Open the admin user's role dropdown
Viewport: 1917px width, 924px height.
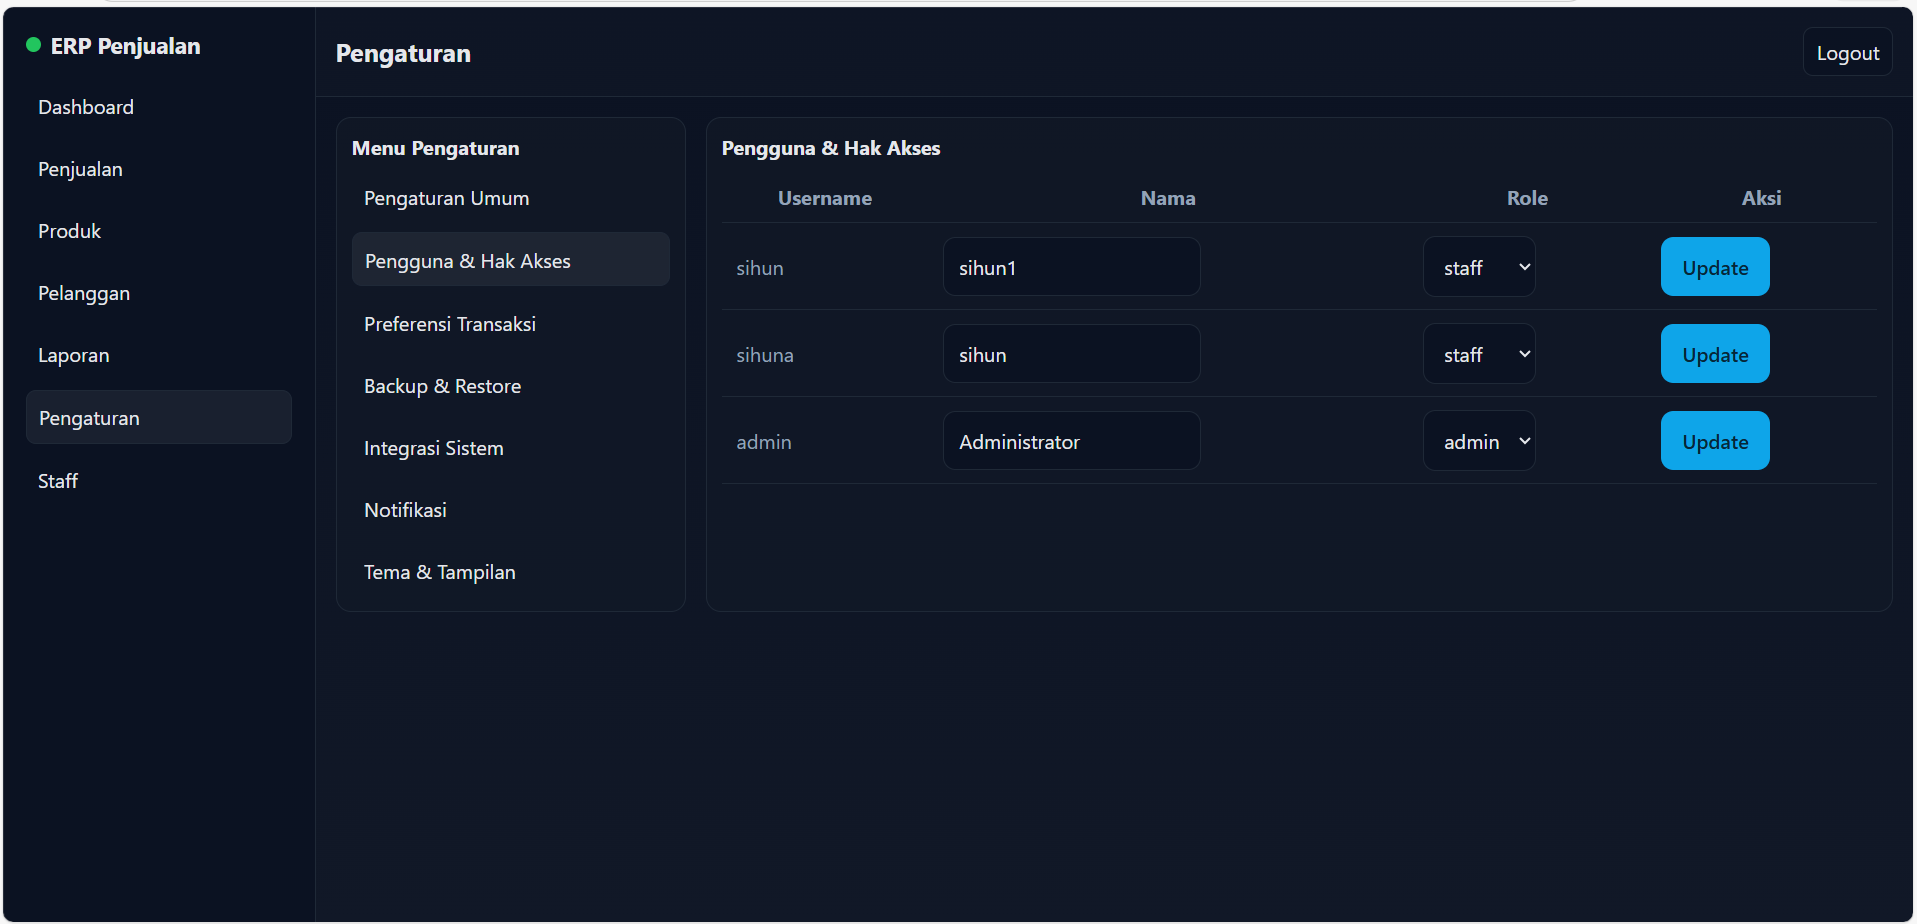tap(1478, 441)
